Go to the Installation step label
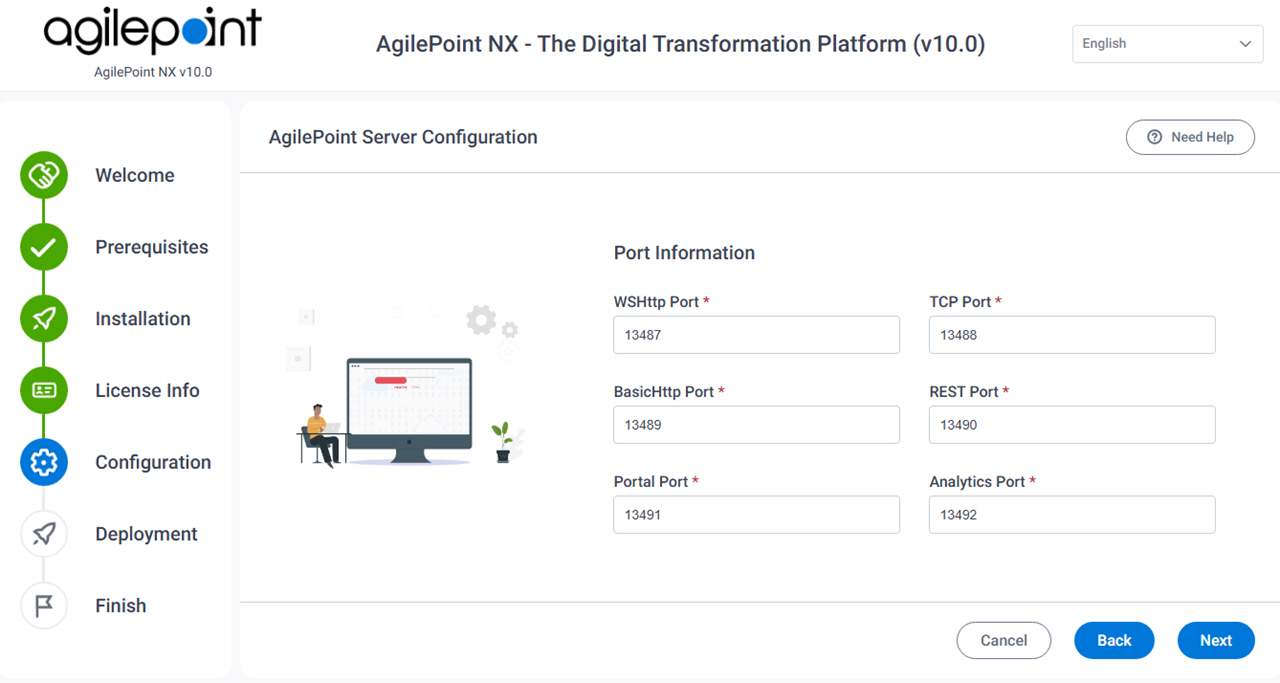The height and width of the screenshot is (683, 1280). click(x=143, y=319)
